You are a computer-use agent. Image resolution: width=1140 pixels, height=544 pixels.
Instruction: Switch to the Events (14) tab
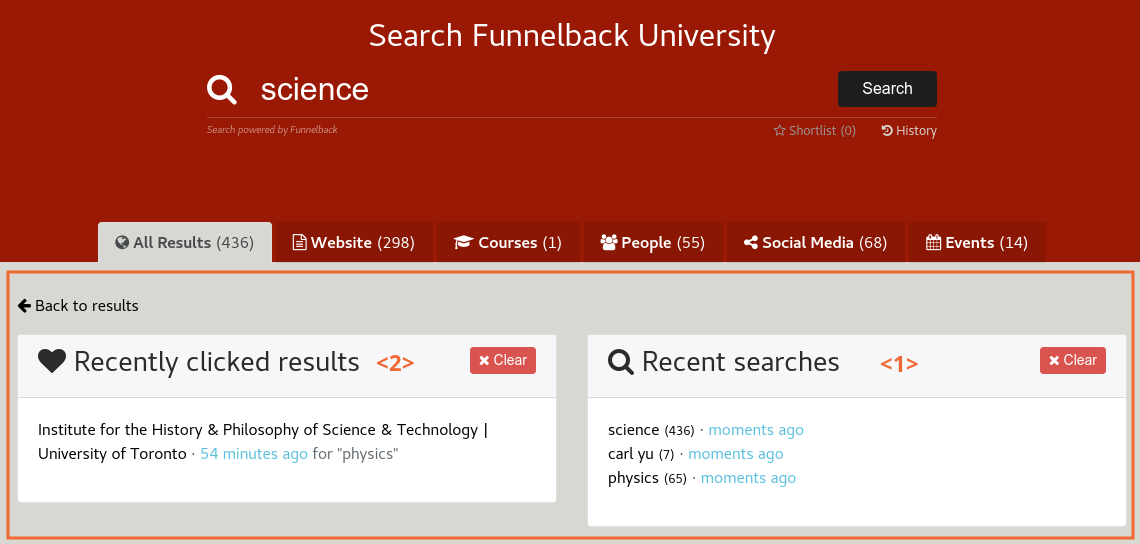(x=977, y=242)
